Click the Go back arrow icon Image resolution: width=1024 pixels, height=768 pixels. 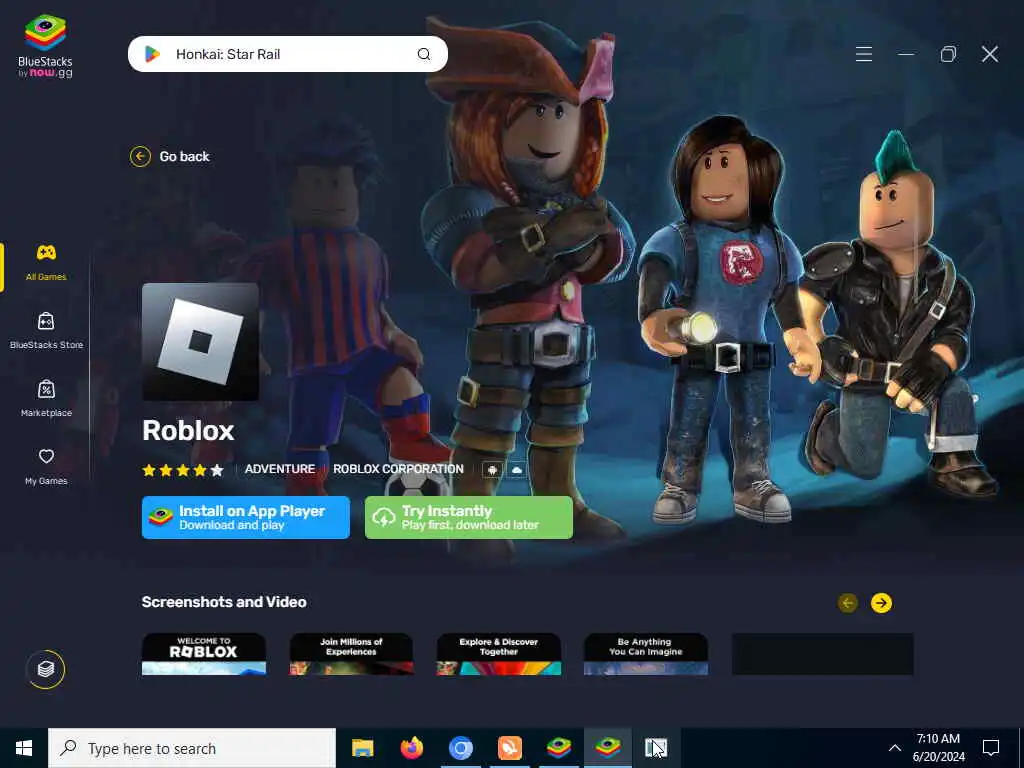(x=140, y=157)
